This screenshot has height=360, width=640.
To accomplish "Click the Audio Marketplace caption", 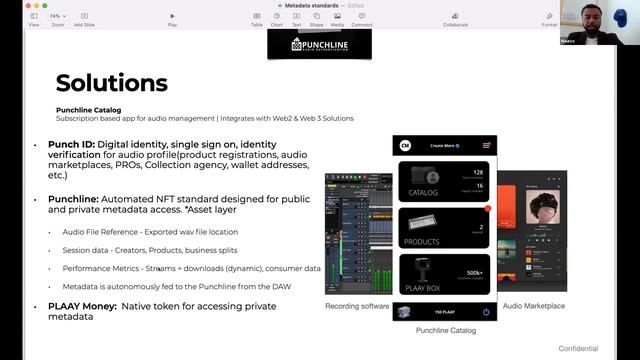I will point(533,306).
